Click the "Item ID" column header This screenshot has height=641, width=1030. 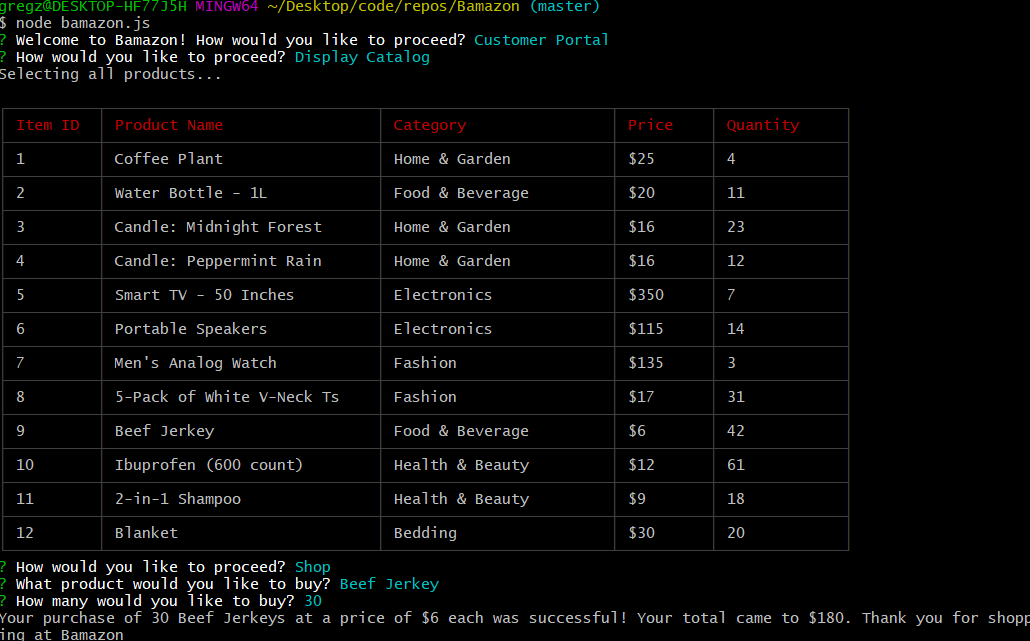pyautogui.click(x=48, y=125)
